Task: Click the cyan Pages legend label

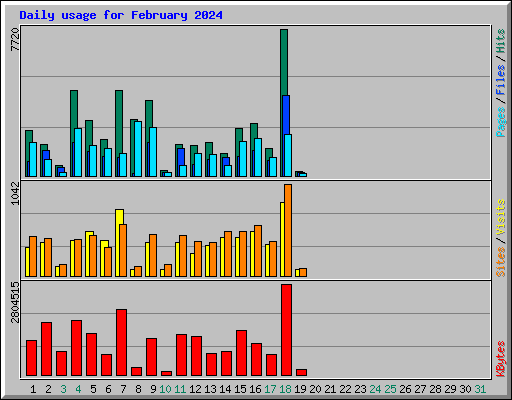Action: click(x=501, y=122)
